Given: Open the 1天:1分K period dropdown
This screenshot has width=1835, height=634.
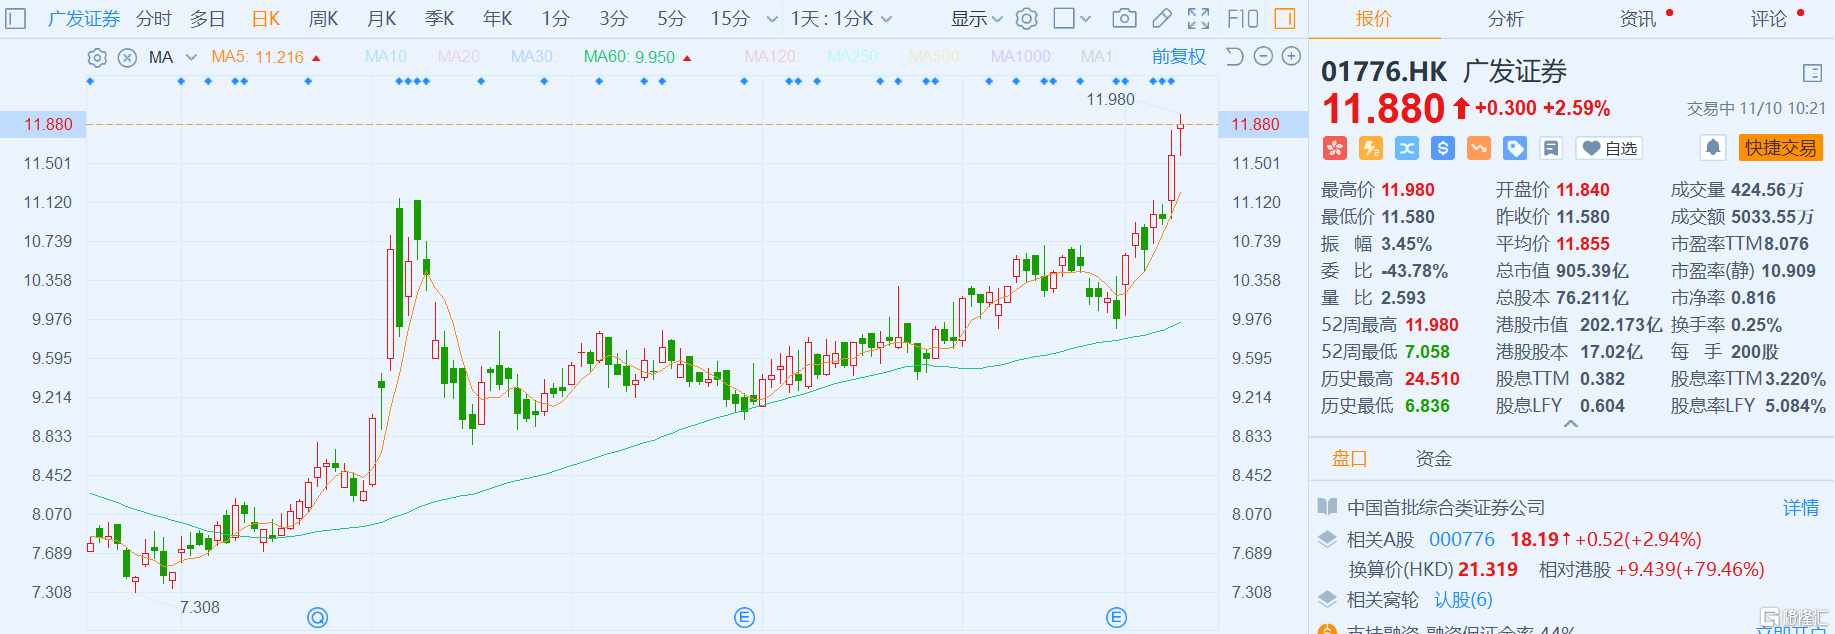Looking at the screenshot, I should [841, 19].
